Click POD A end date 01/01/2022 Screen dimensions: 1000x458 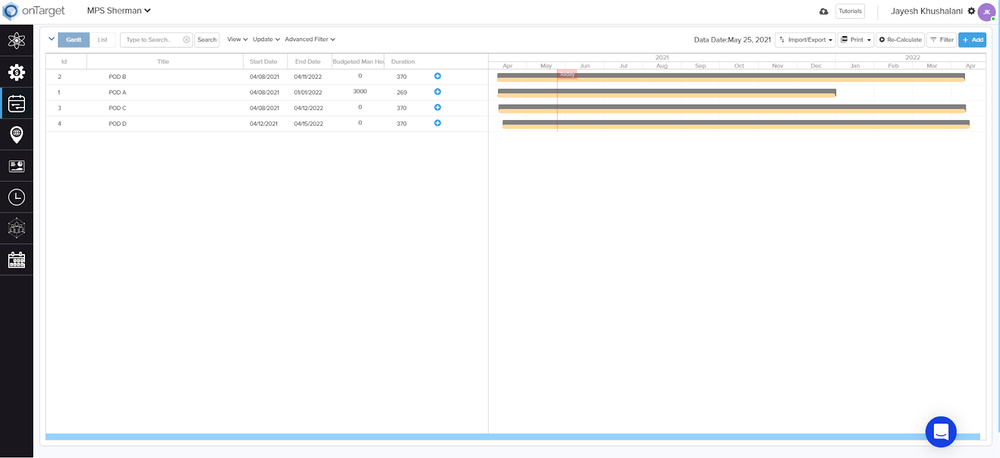click(309, 92)
